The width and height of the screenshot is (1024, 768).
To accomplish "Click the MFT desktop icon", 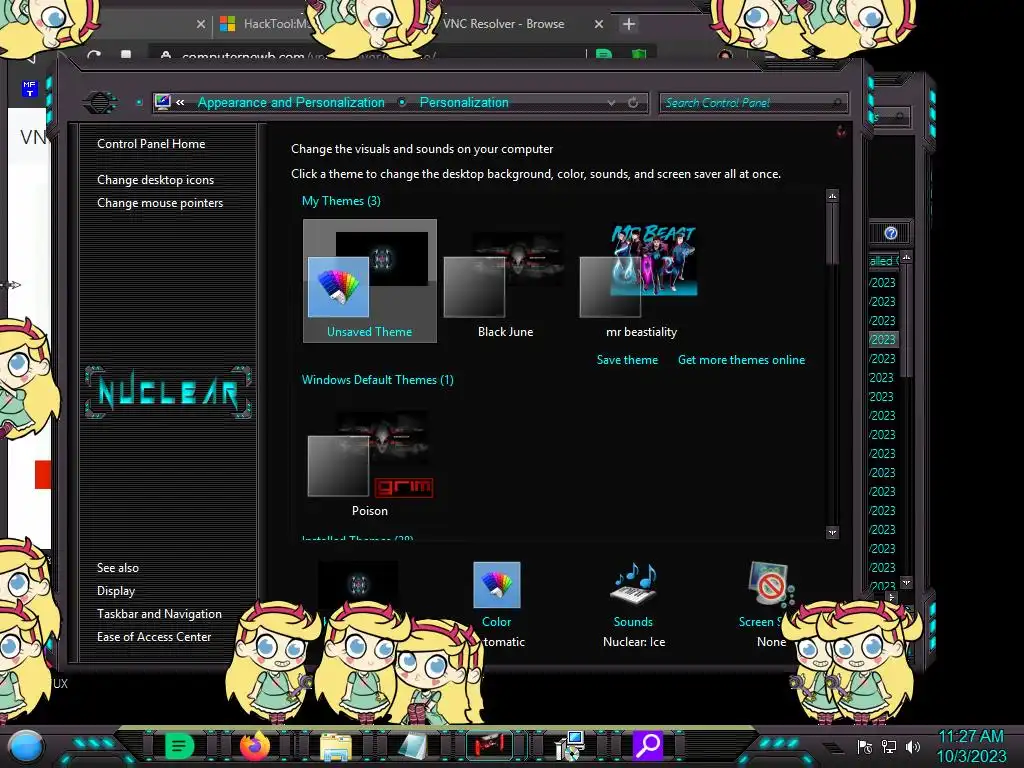I will coord(29,88).
